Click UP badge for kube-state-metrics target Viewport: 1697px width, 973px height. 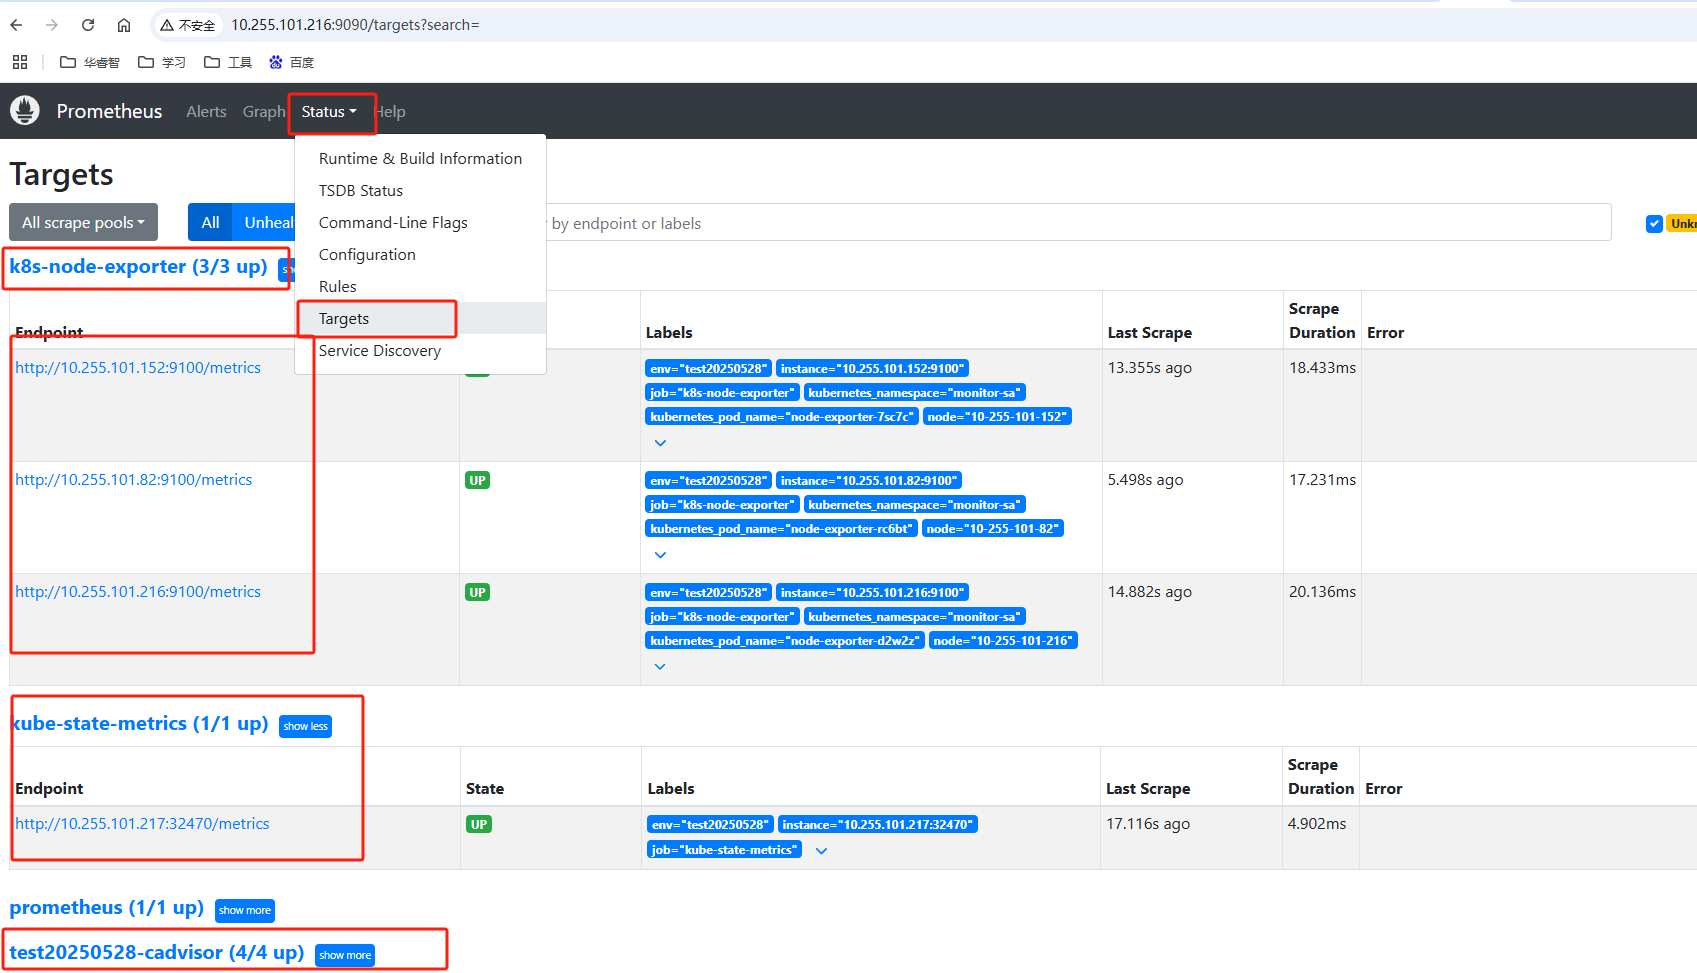pyautogui.click(x=479, y=825)
